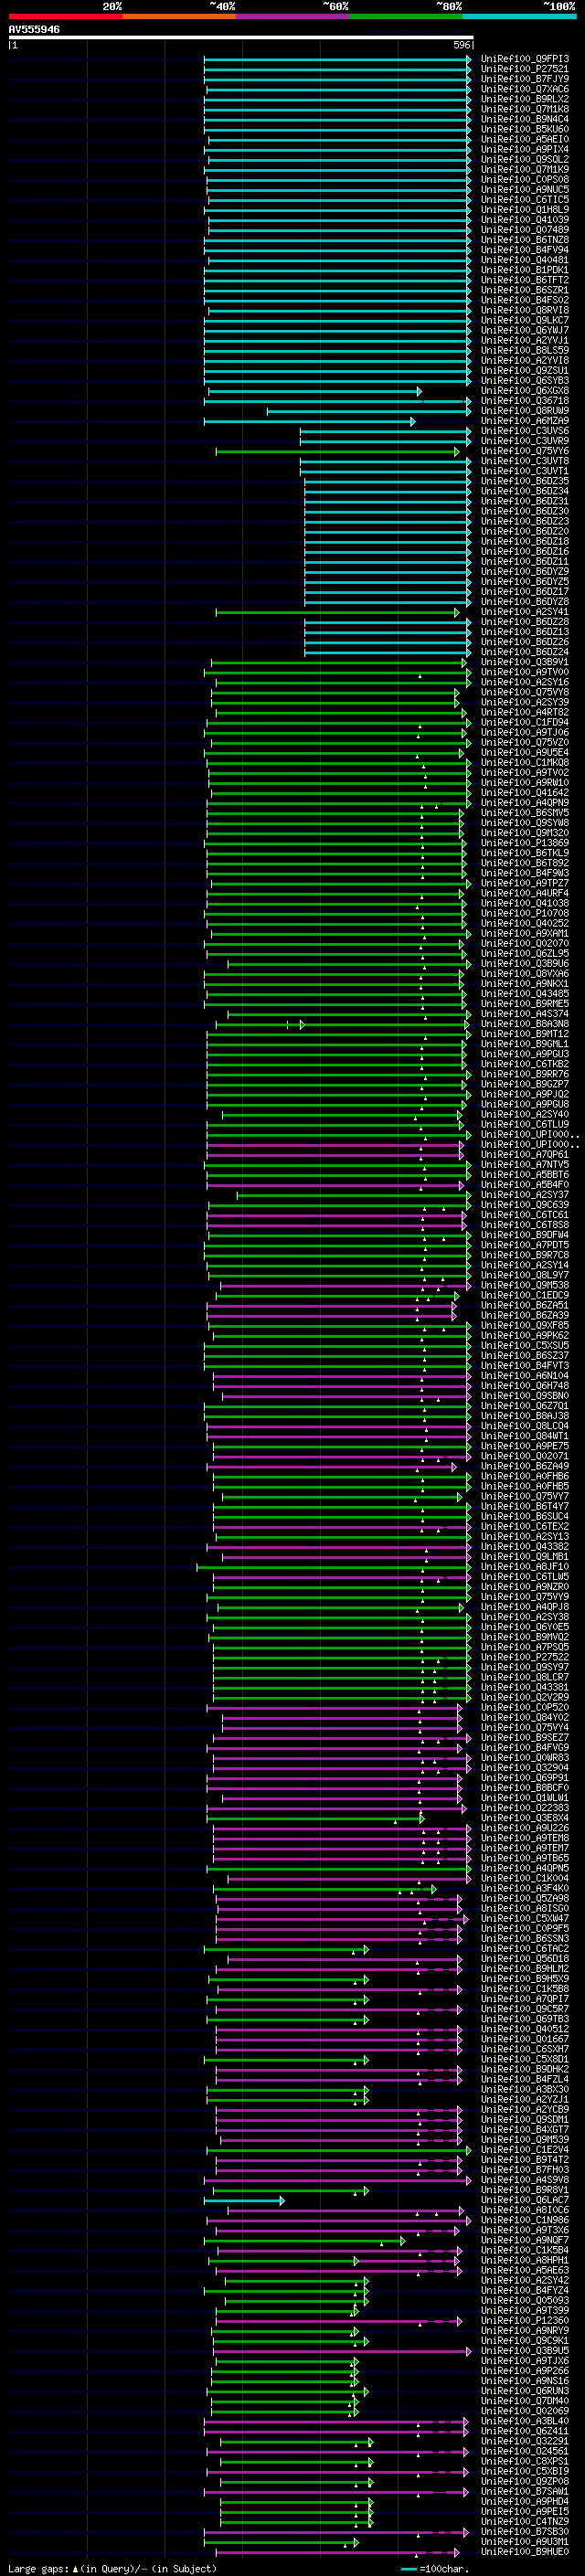
Task: Click label UniRef100_C1N986
Action: [525, 2220]
